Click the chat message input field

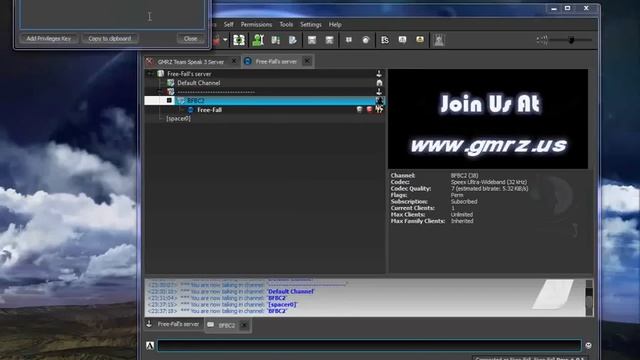(369, 345)
